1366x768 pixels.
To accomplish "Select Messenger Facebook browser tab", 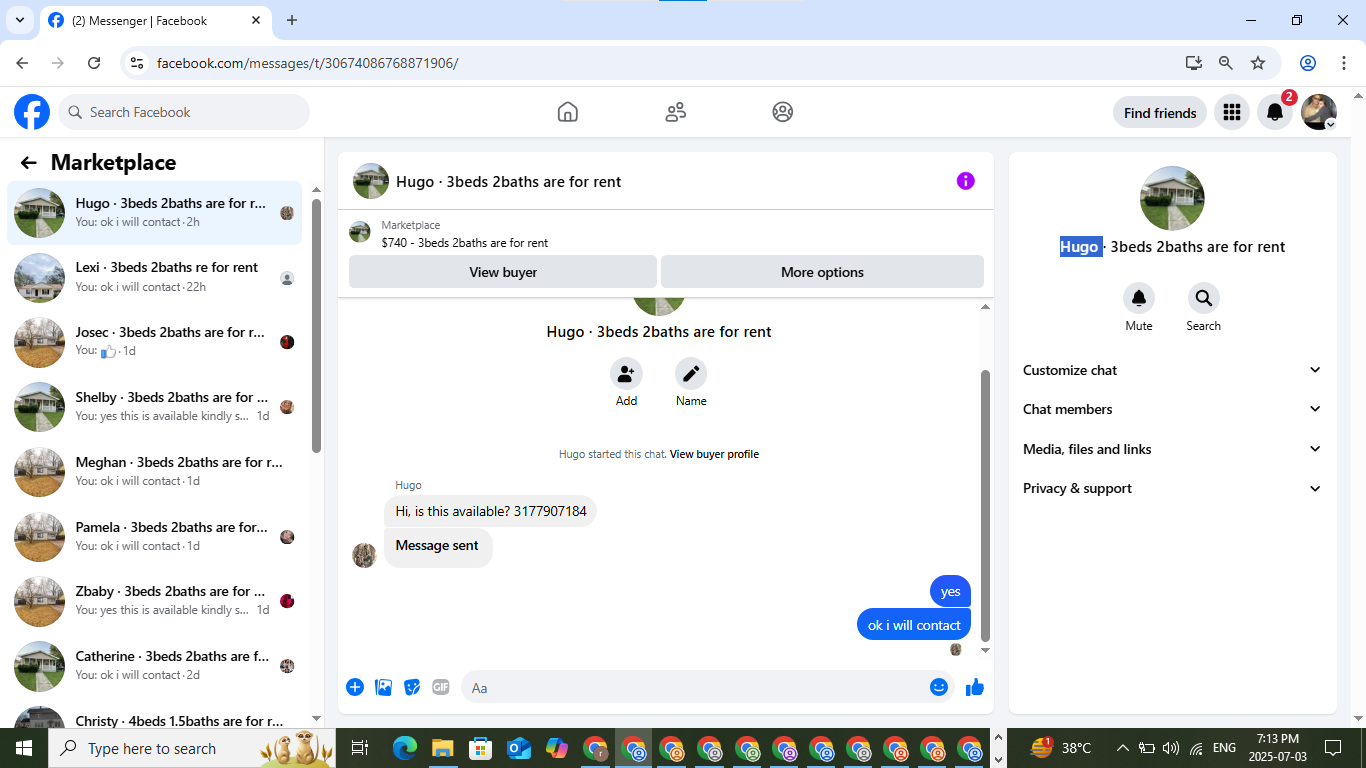I will [x=155, y=20].
